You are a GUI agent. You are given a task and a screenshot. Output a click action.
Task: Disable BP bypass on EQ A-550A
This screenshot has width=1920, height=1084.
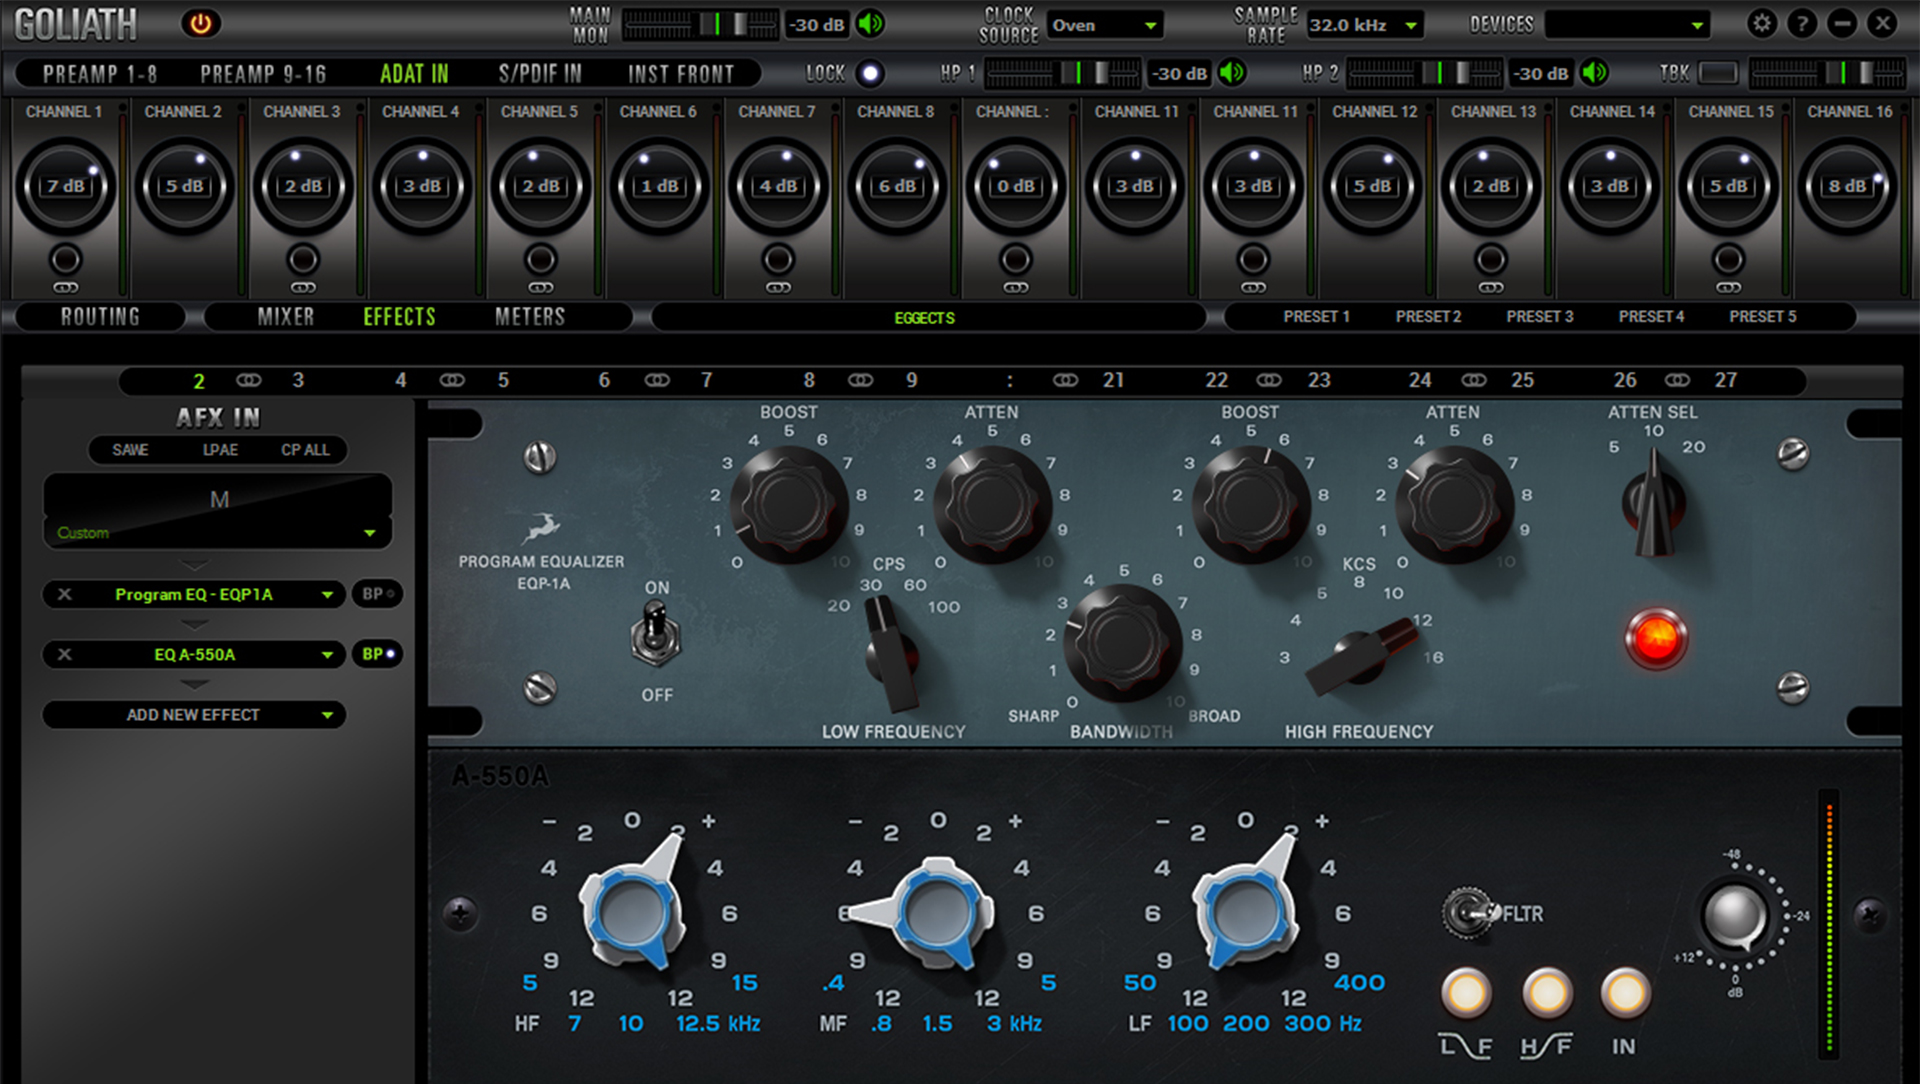(376, 654)
